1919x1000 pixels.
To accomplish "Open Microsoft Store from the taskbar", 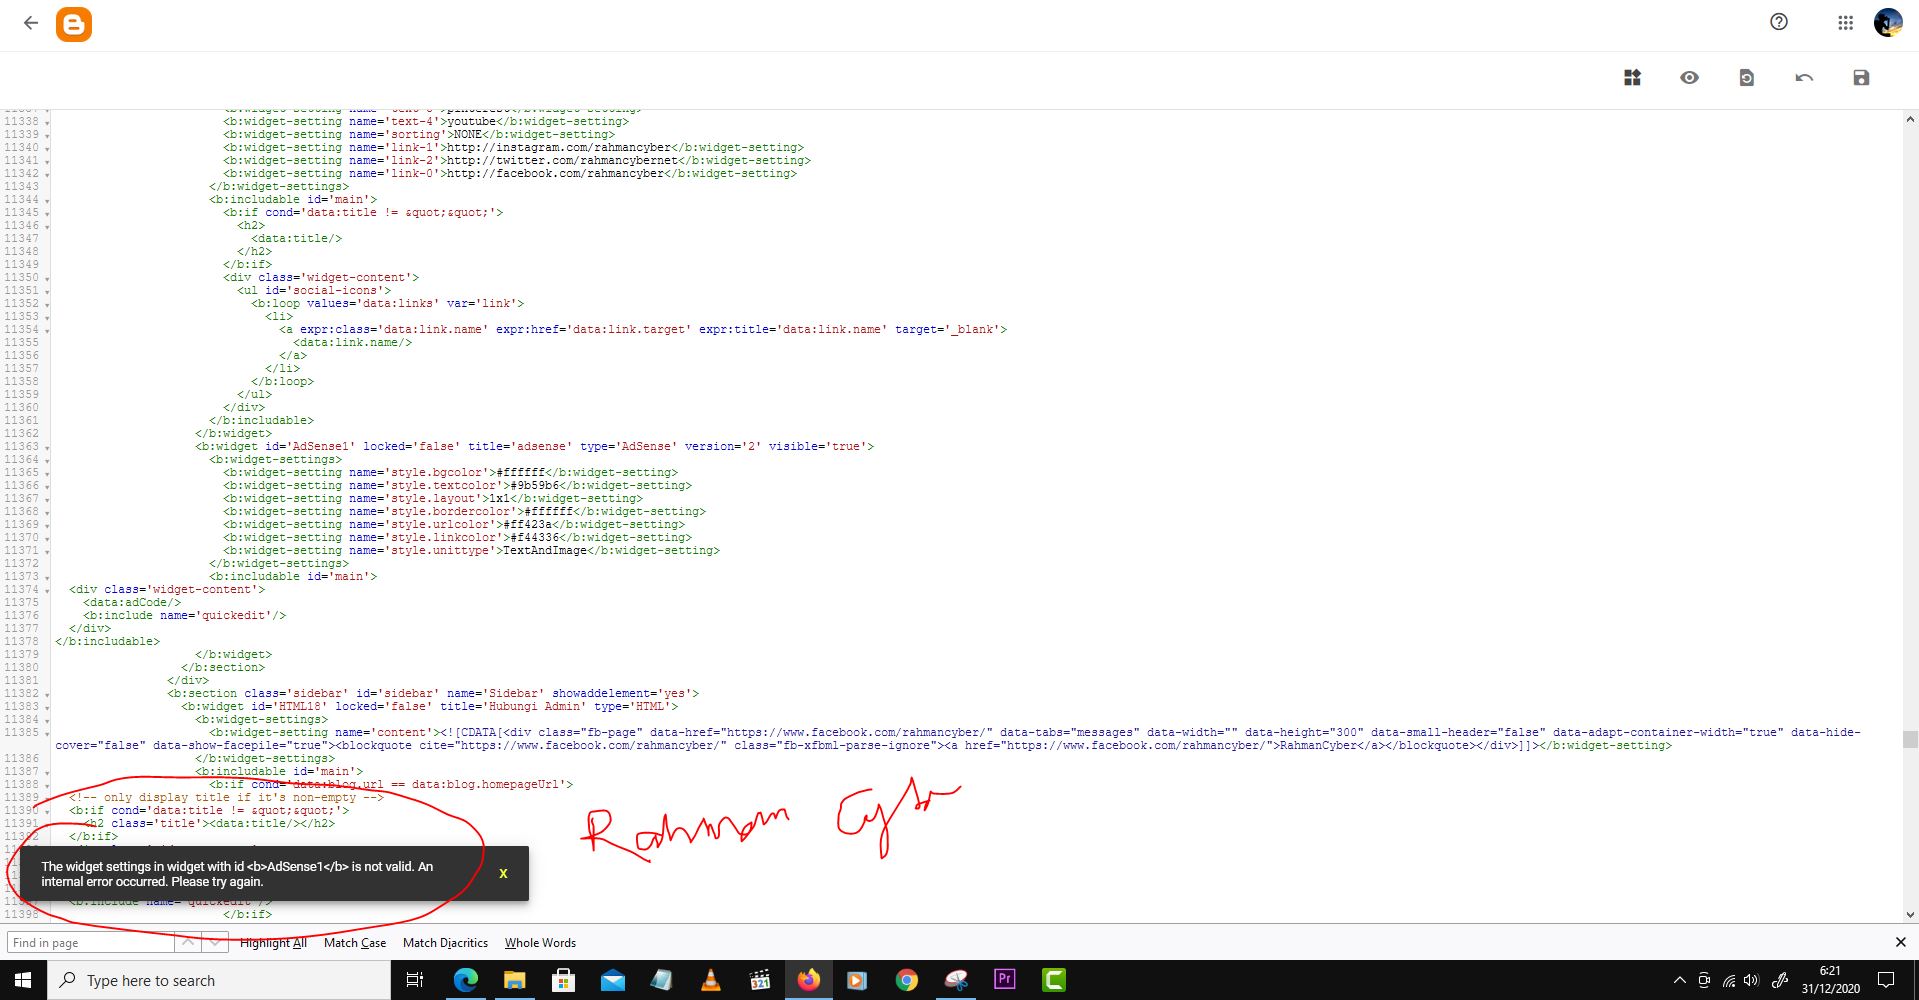I will [564, 980].
